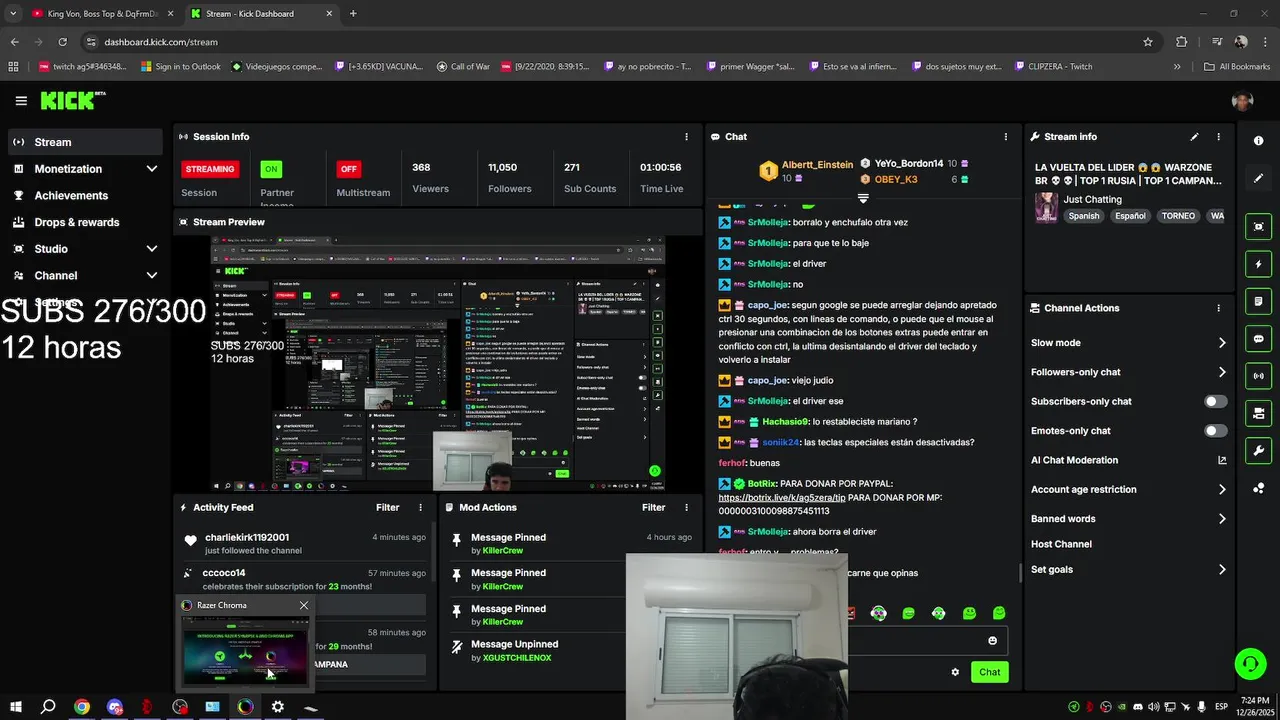Click the Just Chatting category

point(1092,199)
